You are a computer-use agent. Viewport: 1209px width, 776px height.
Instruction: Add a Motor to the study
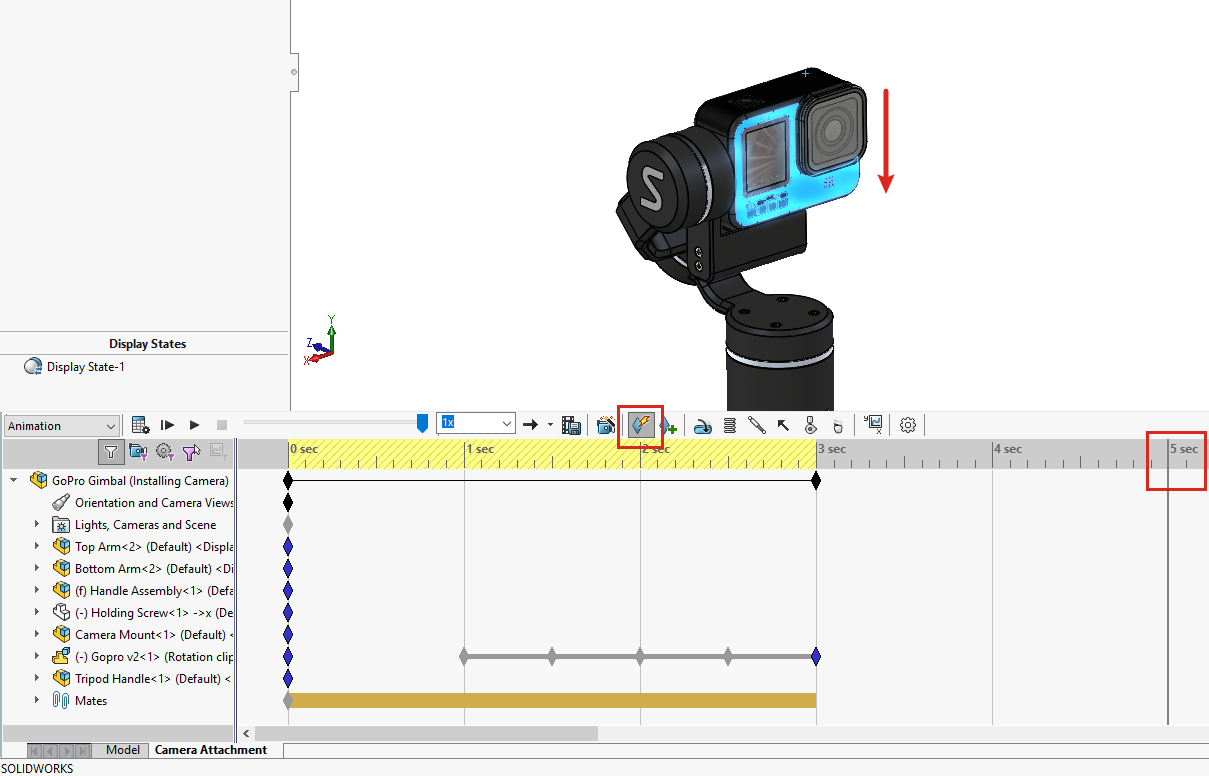pyautogui.click(x=703, y=426)
